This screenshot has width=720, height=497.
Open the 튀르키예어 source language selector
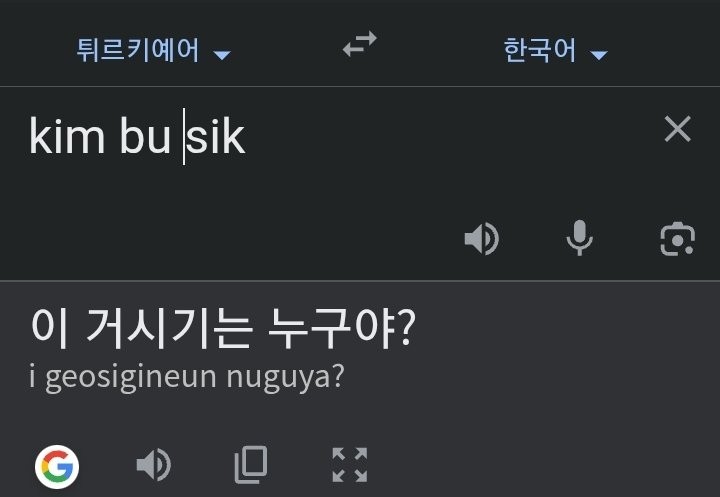(138, 51)
